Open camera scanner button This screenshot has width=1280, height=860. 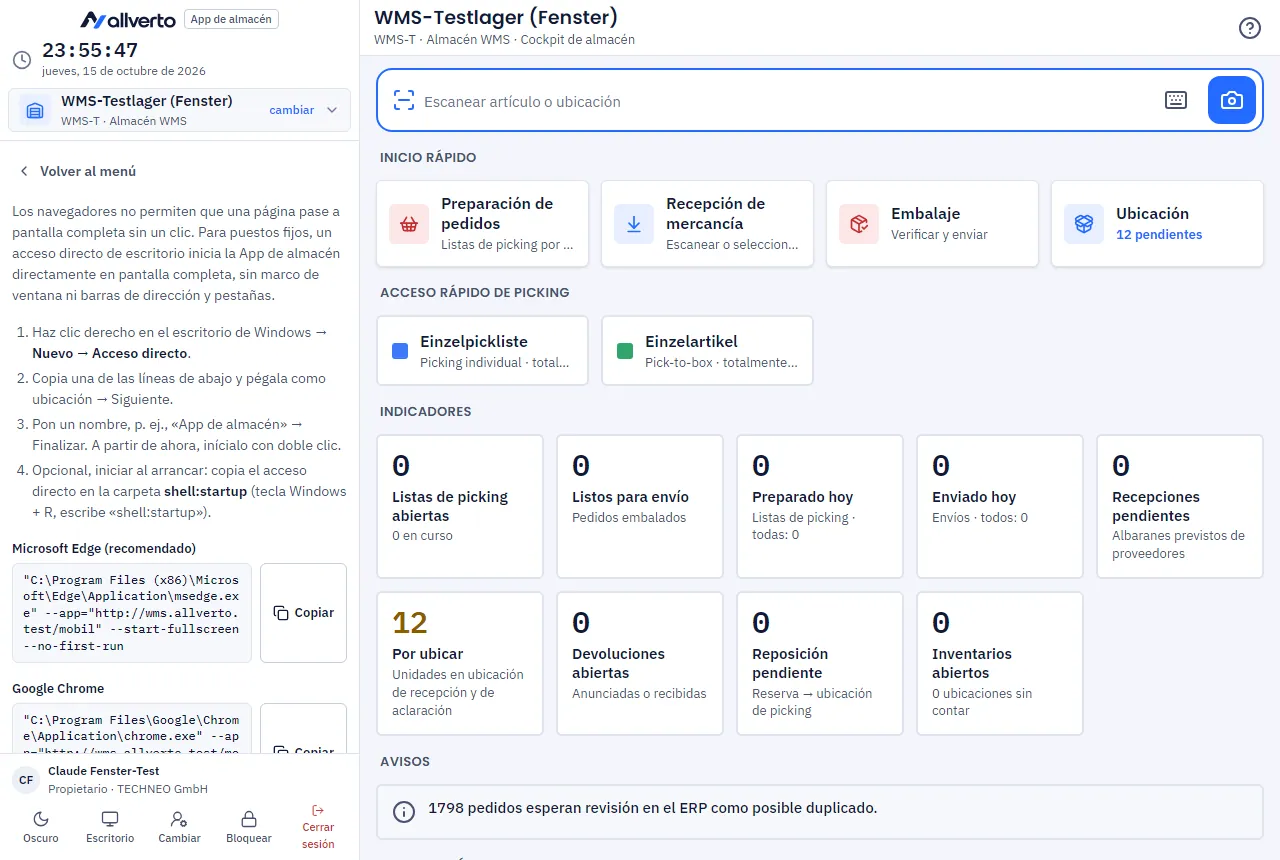point(1232,100)
